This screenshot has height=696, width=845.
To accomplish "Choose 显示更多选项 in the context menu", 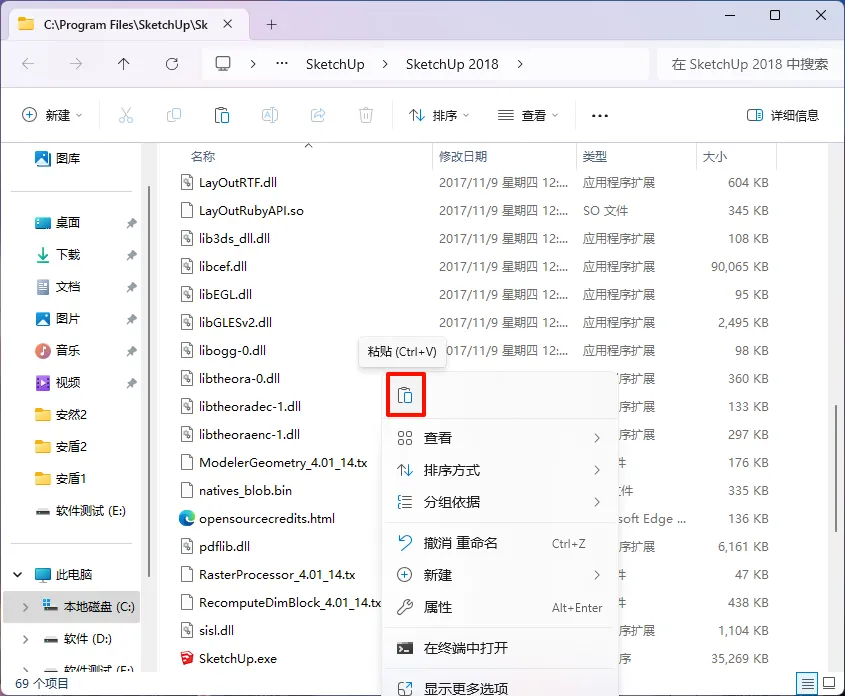I will coord(500,688).
